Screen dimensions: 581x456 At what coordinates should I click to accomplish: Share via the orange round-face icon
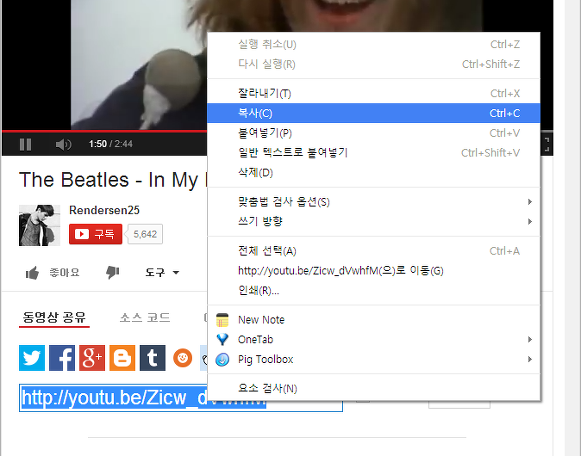183,358
